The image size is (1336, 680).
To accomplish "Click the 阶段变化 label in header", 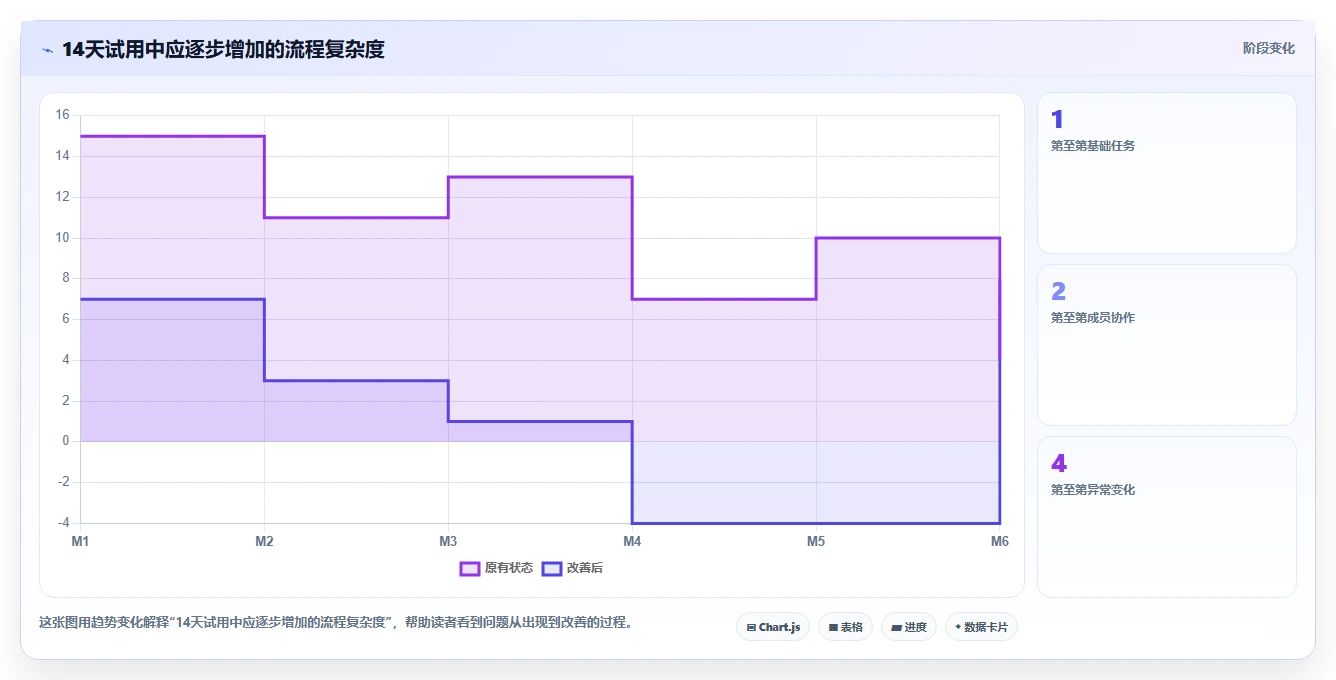I will point(1268,48).
